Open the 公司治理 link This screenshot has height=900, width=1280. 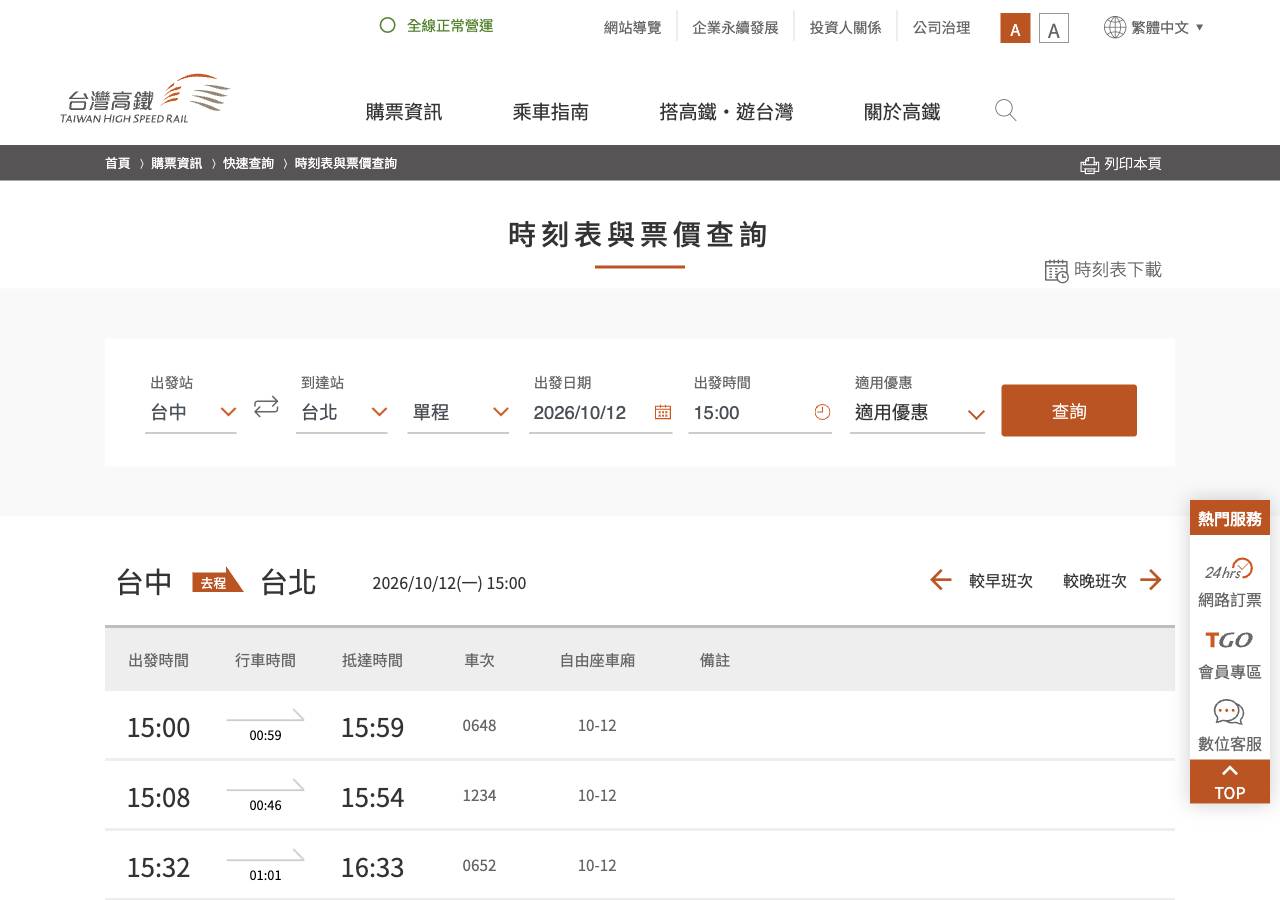(x=941, y=27)
